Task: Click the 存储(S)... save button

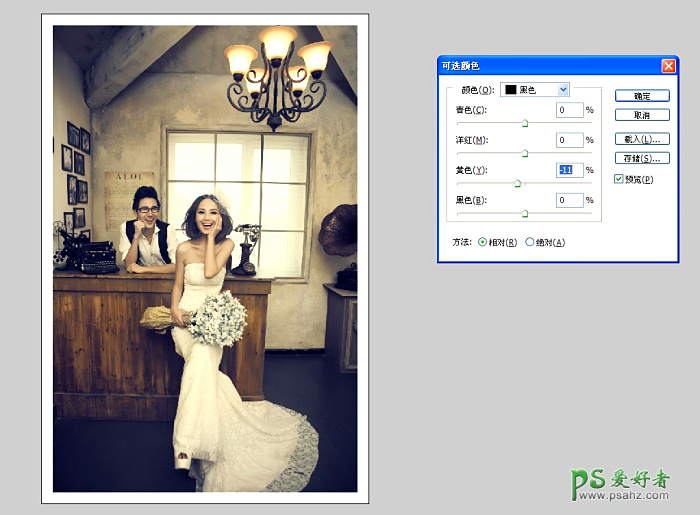Action: click(641, 158)
